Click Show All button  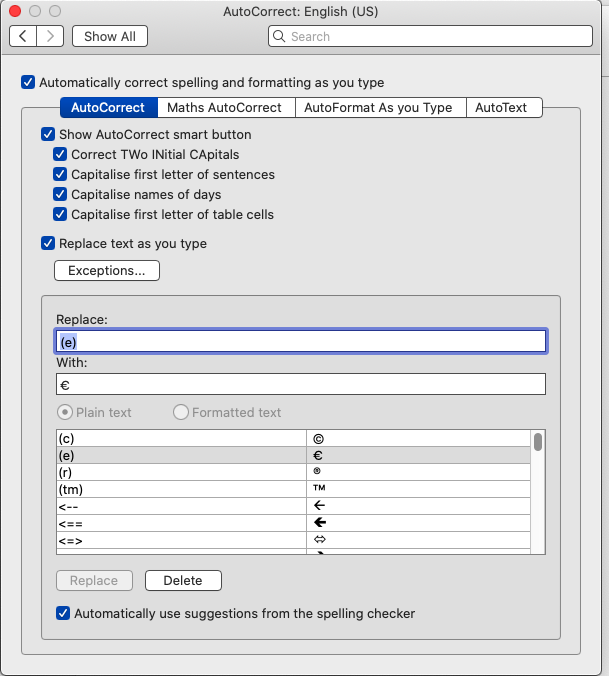pos(110,36)
